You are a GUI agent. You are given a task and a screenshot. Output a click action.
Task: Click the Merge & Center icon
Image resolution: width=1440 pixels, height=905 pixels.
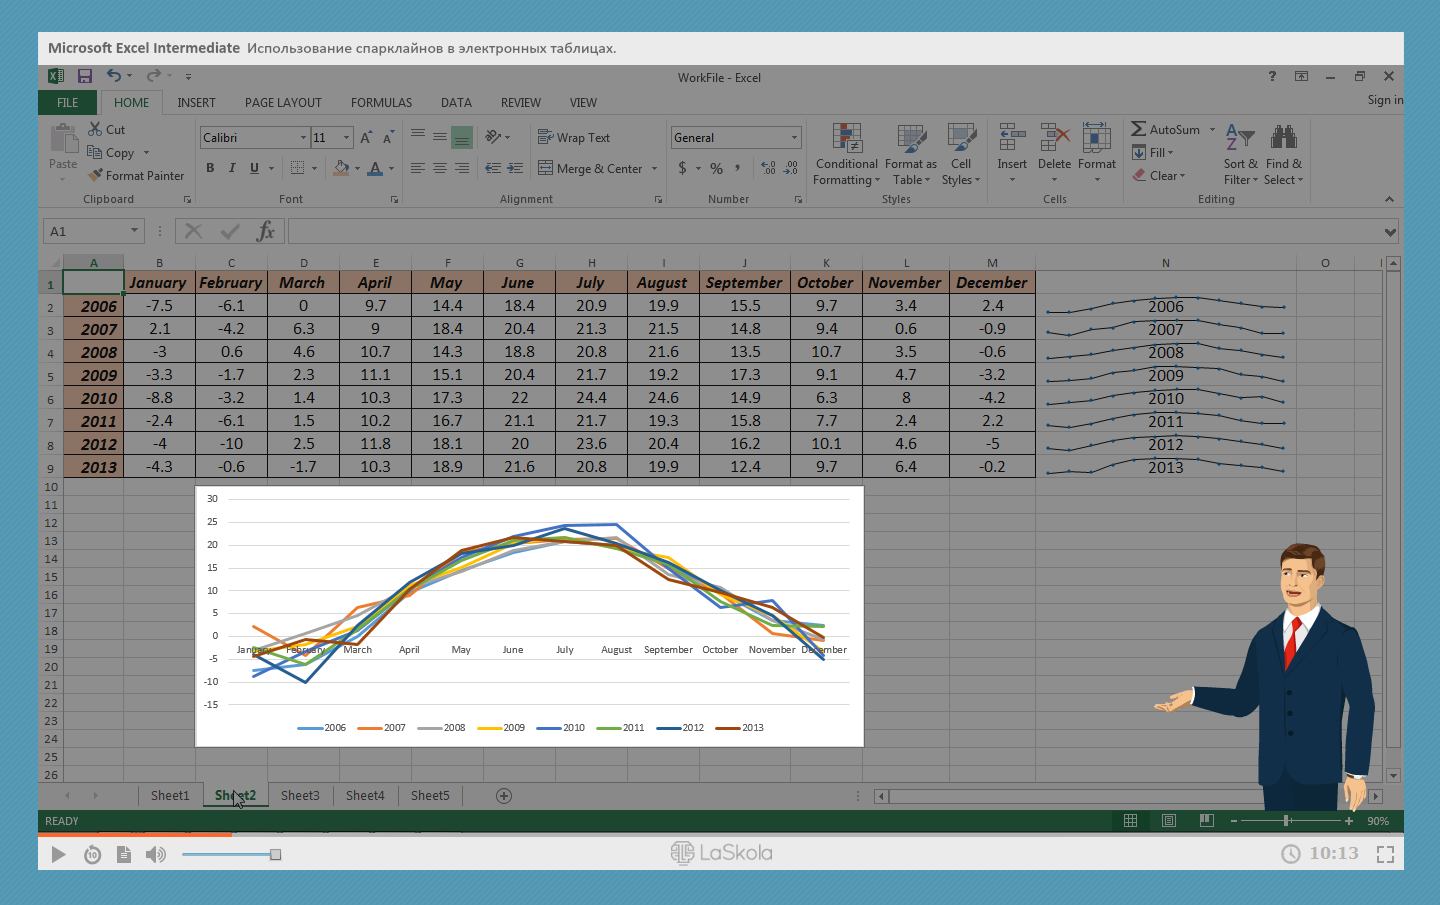pos(546,168)
